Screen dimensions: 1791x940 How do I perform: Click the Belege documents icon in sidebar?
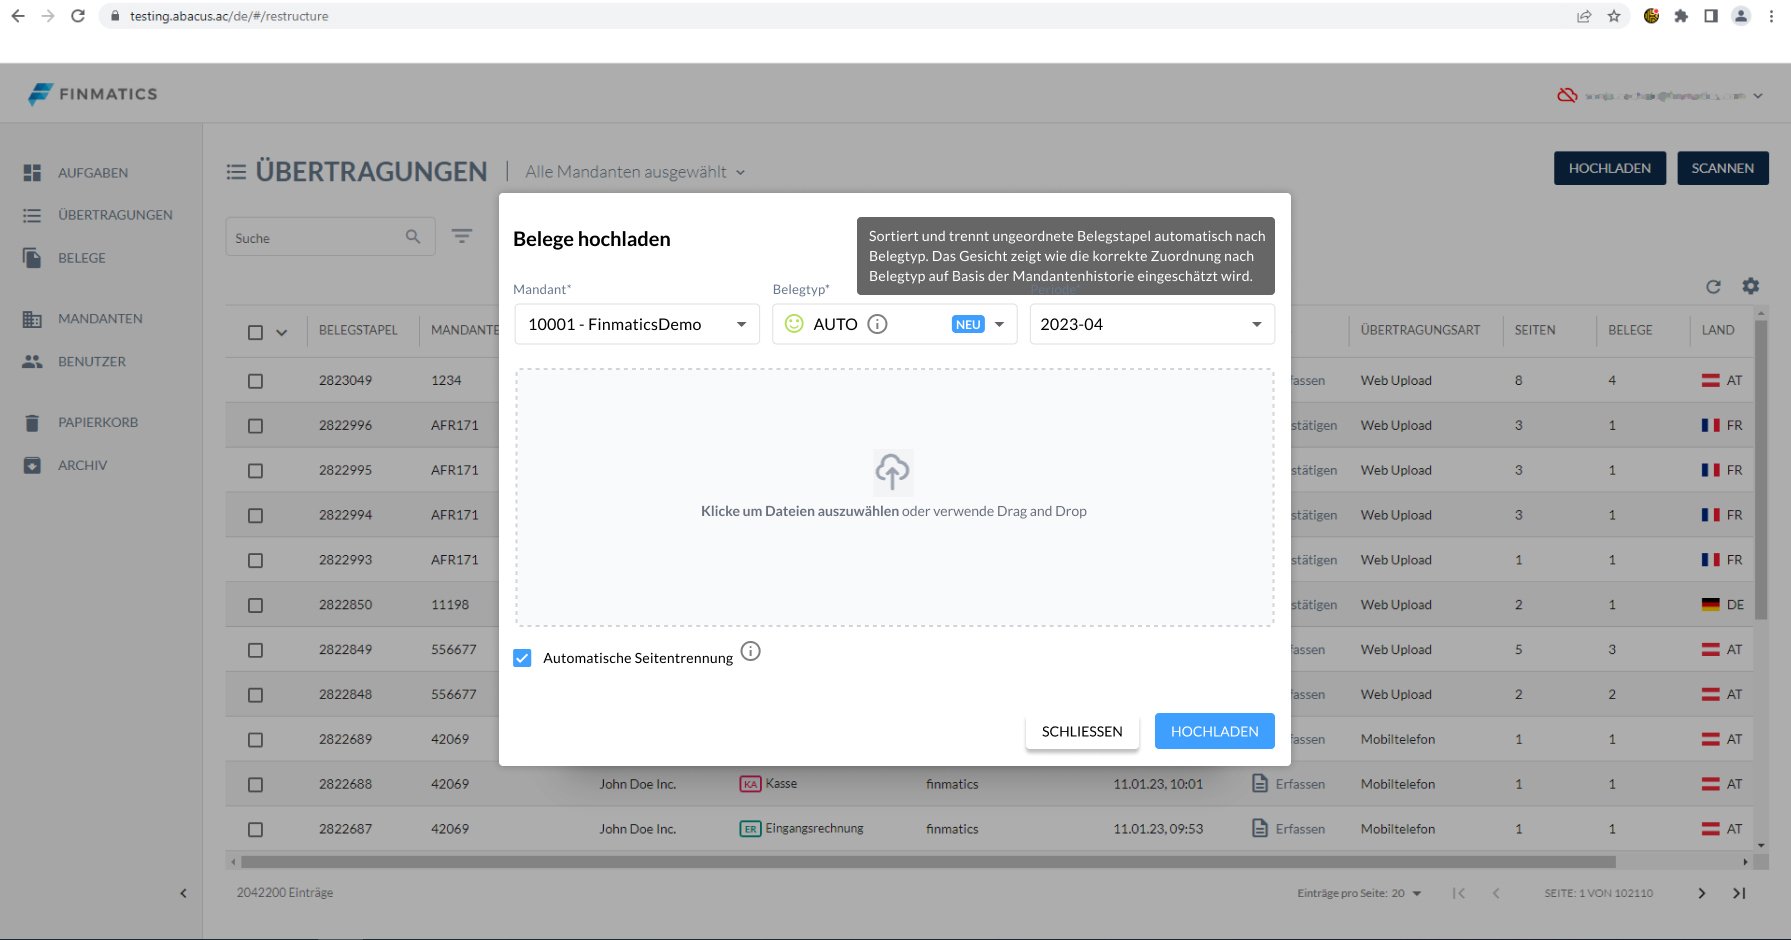[32, 258]
